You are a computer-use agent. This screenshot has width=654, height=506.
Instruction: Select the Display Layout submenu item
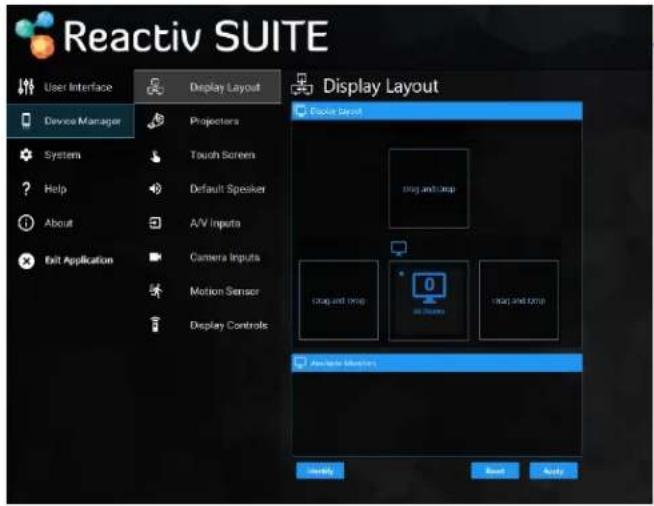(x=207, y=87)
